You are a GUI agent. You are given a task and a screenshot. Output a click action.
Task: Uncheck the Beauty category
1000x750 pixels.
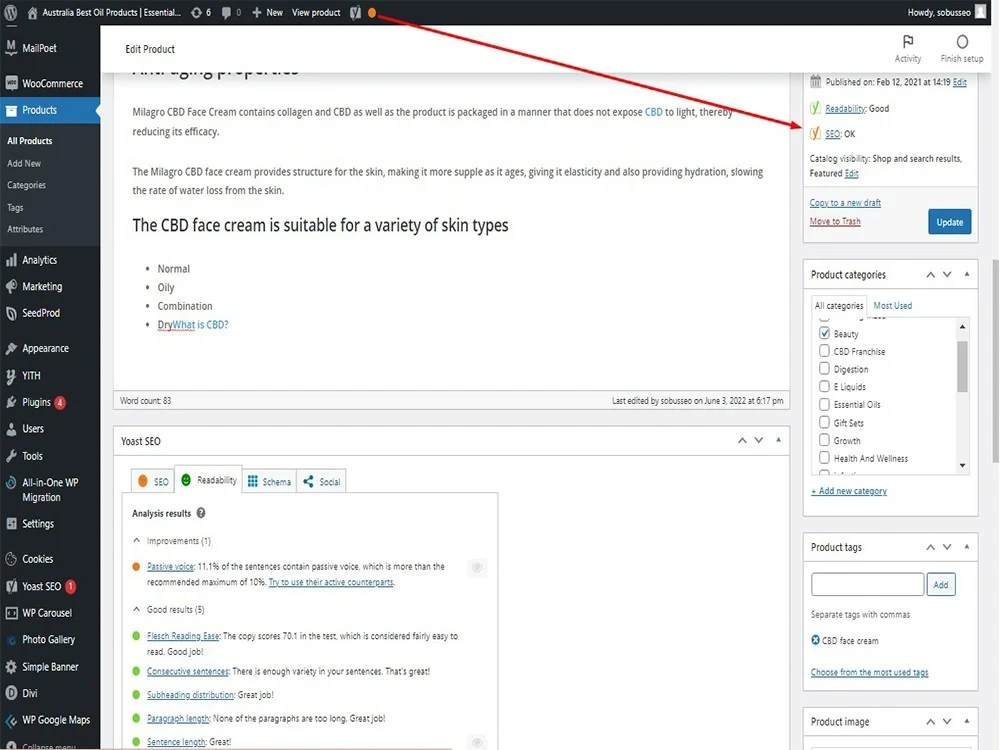click(824, 333)
